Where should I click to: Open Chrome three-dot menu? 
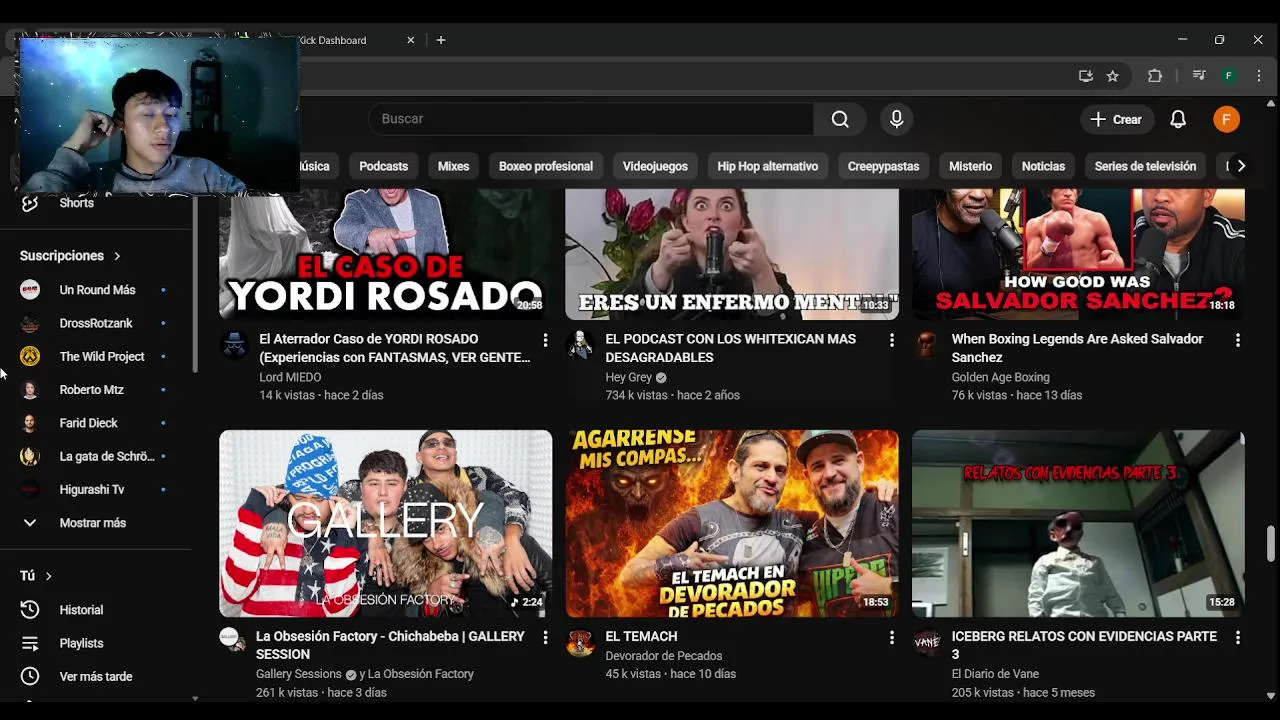pyautogui.click(x=1259, y=76)
